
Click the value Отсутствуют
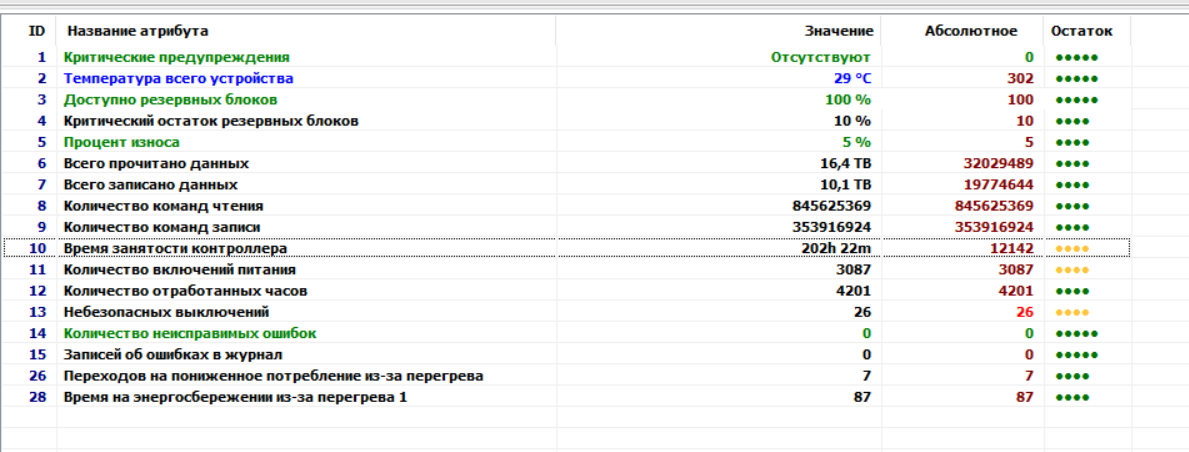tap(820, 57)
